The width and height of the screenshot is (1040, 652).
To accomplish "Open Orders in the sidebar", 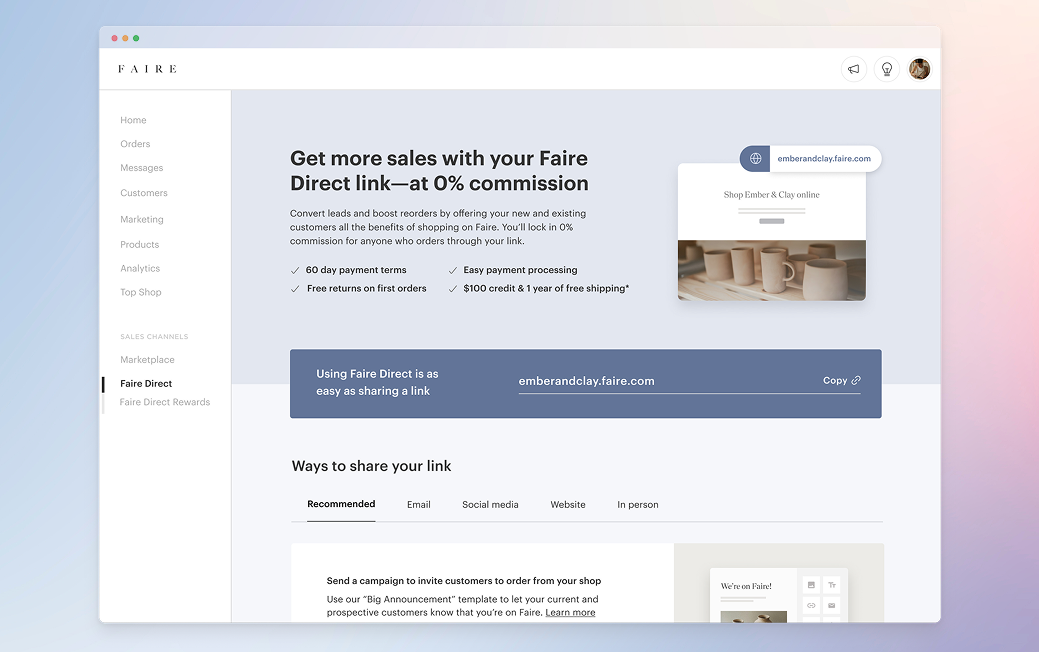I will coord(135,144).
